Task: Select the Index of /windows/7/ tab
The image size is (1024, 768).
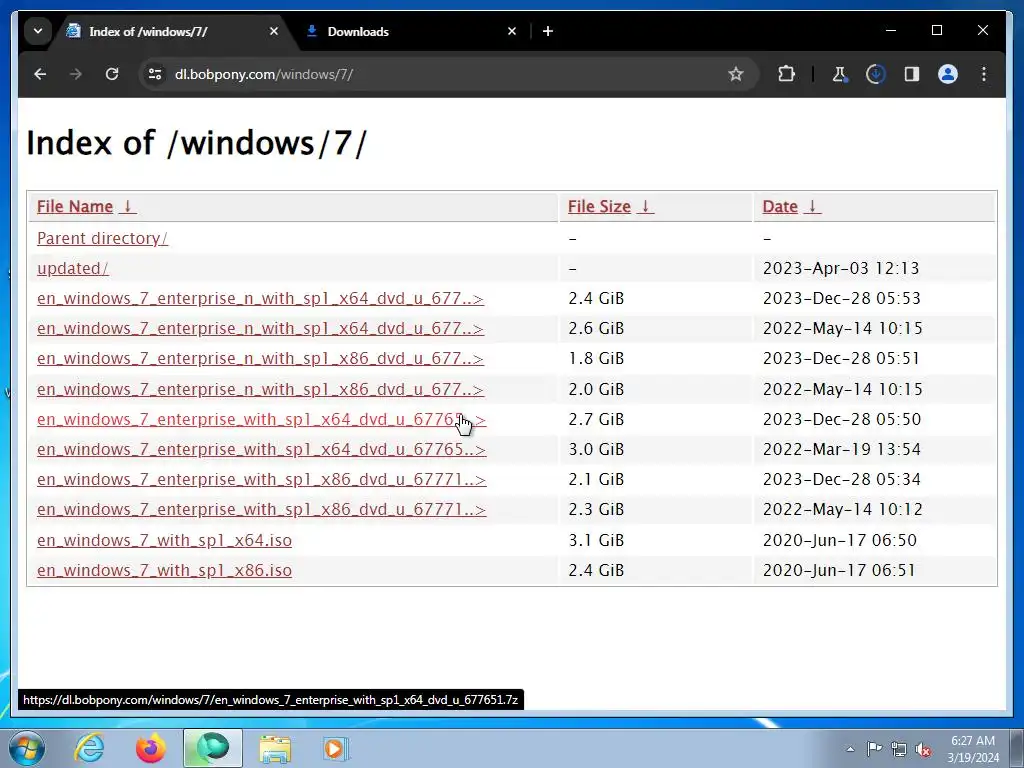Action: (174, 31)
